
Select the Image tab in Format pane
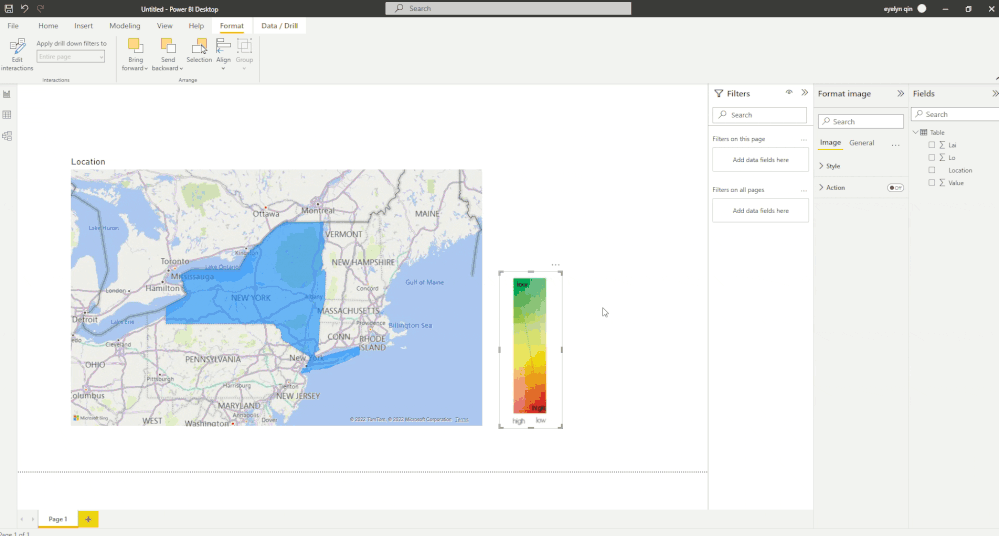830,143
